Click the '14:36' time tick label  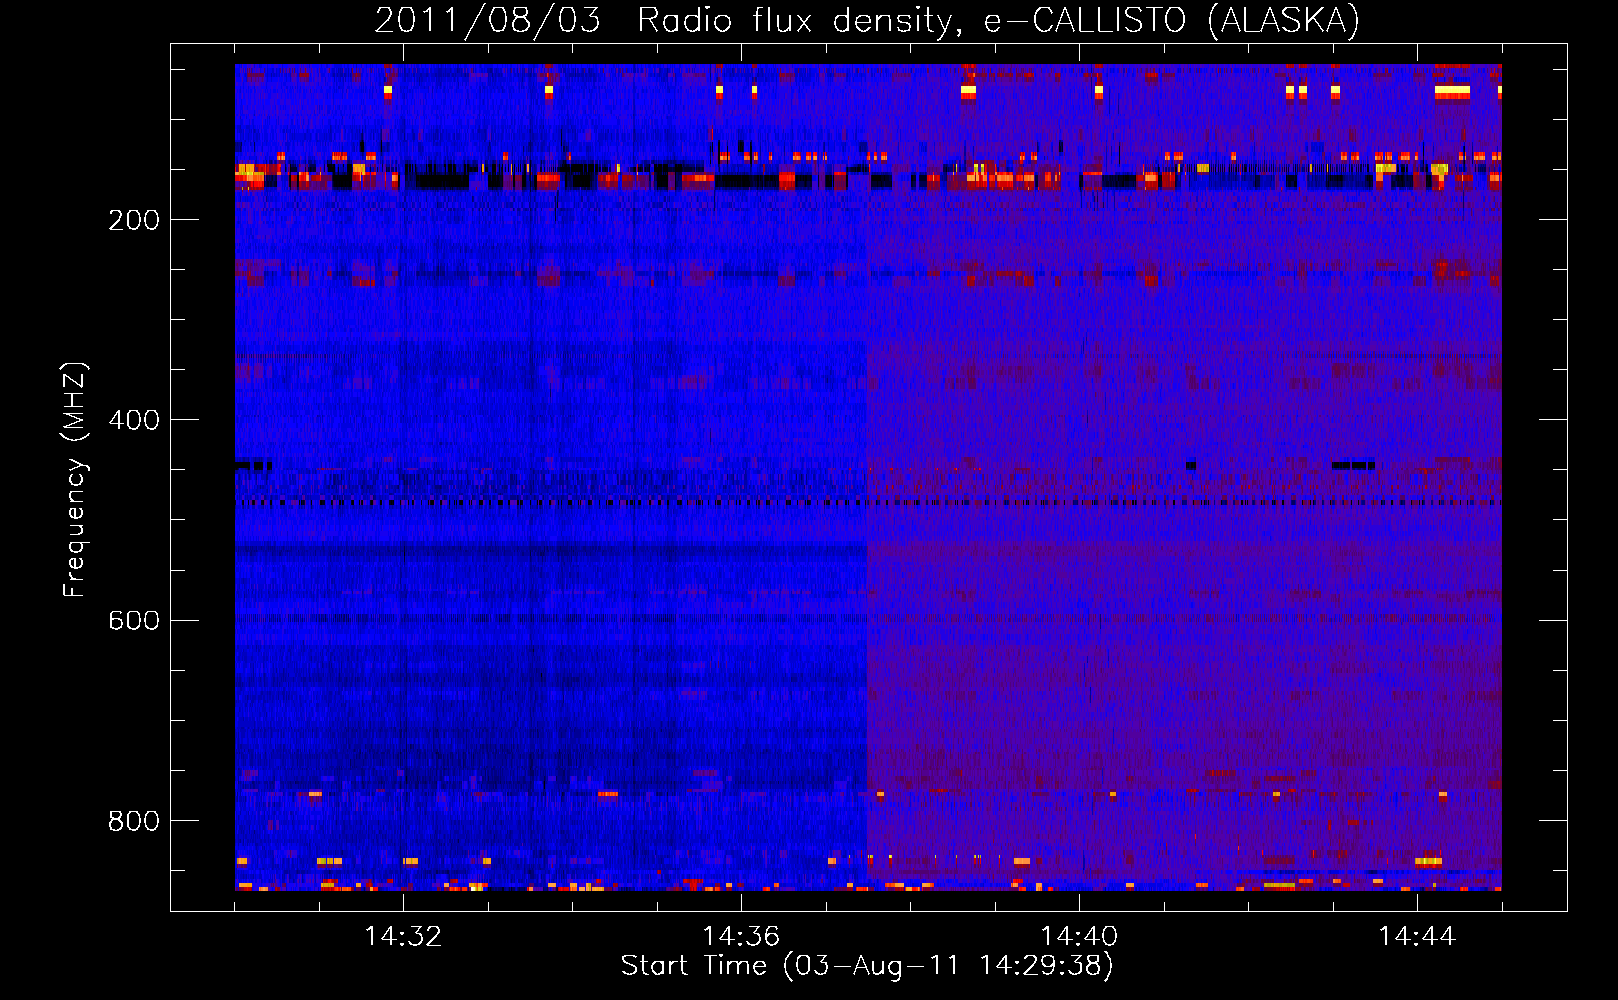coord(741,936)
